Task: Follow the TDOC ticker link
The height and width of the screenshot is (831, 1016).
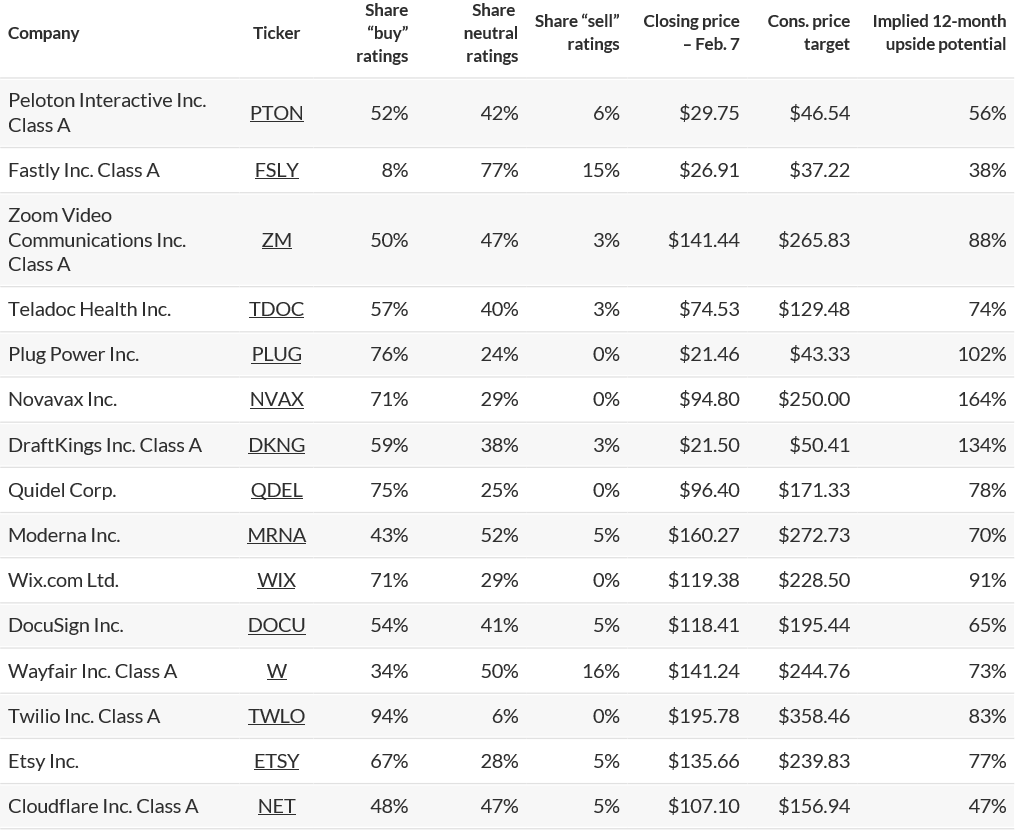Action: 276,309
